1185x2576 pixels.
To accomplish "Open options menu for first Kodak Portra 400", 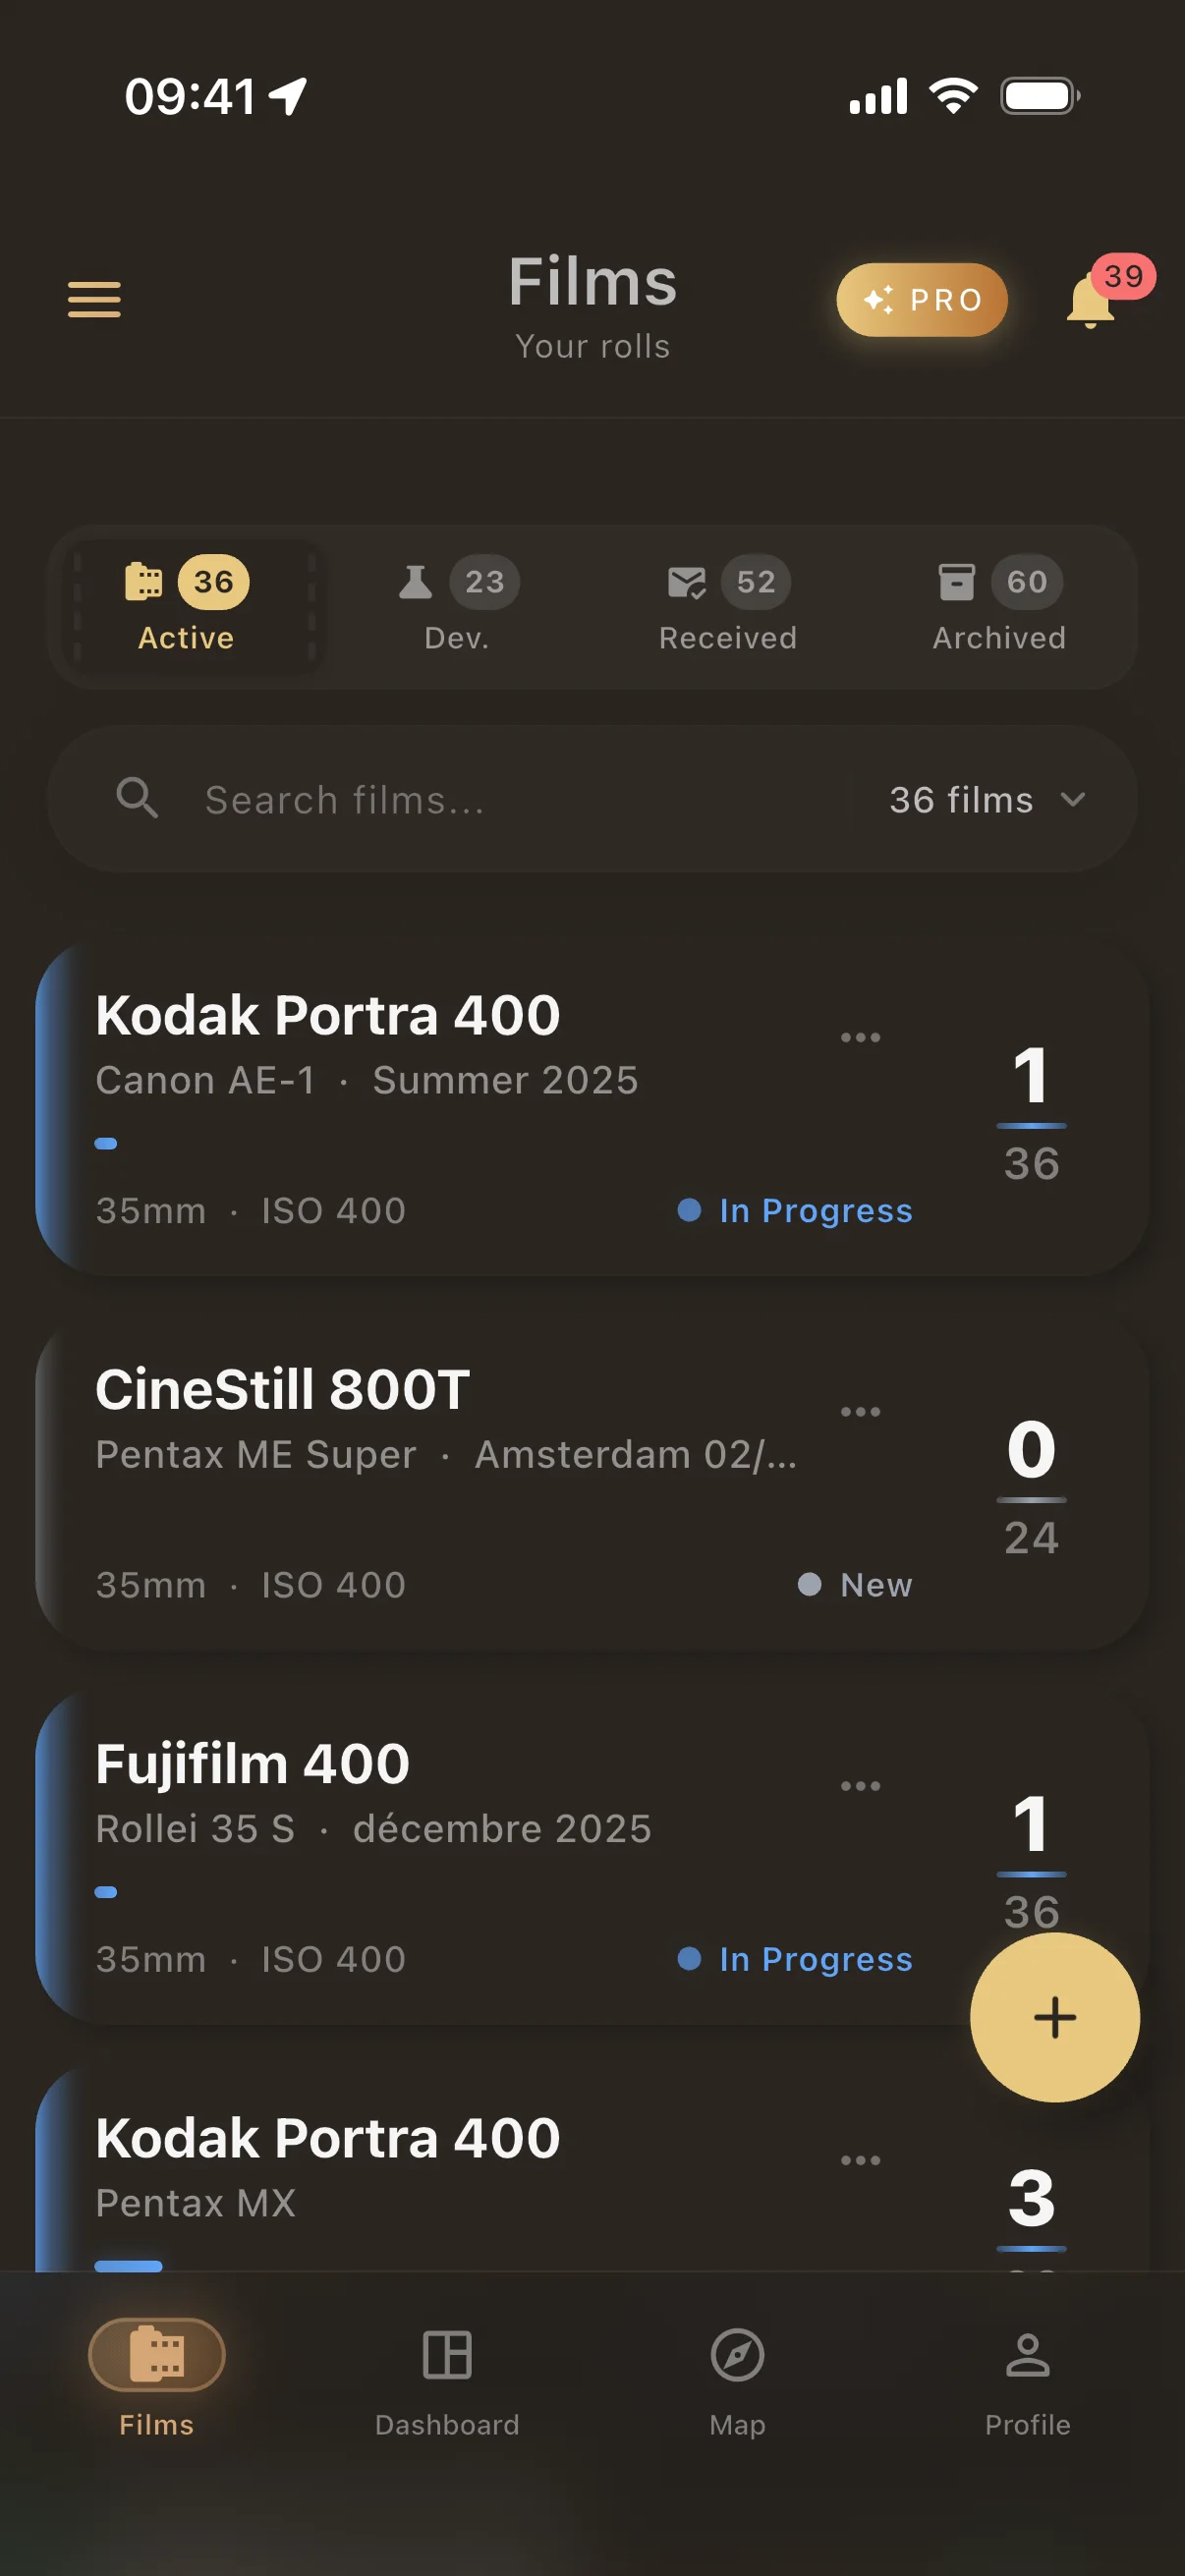I will coord(860,1037).
